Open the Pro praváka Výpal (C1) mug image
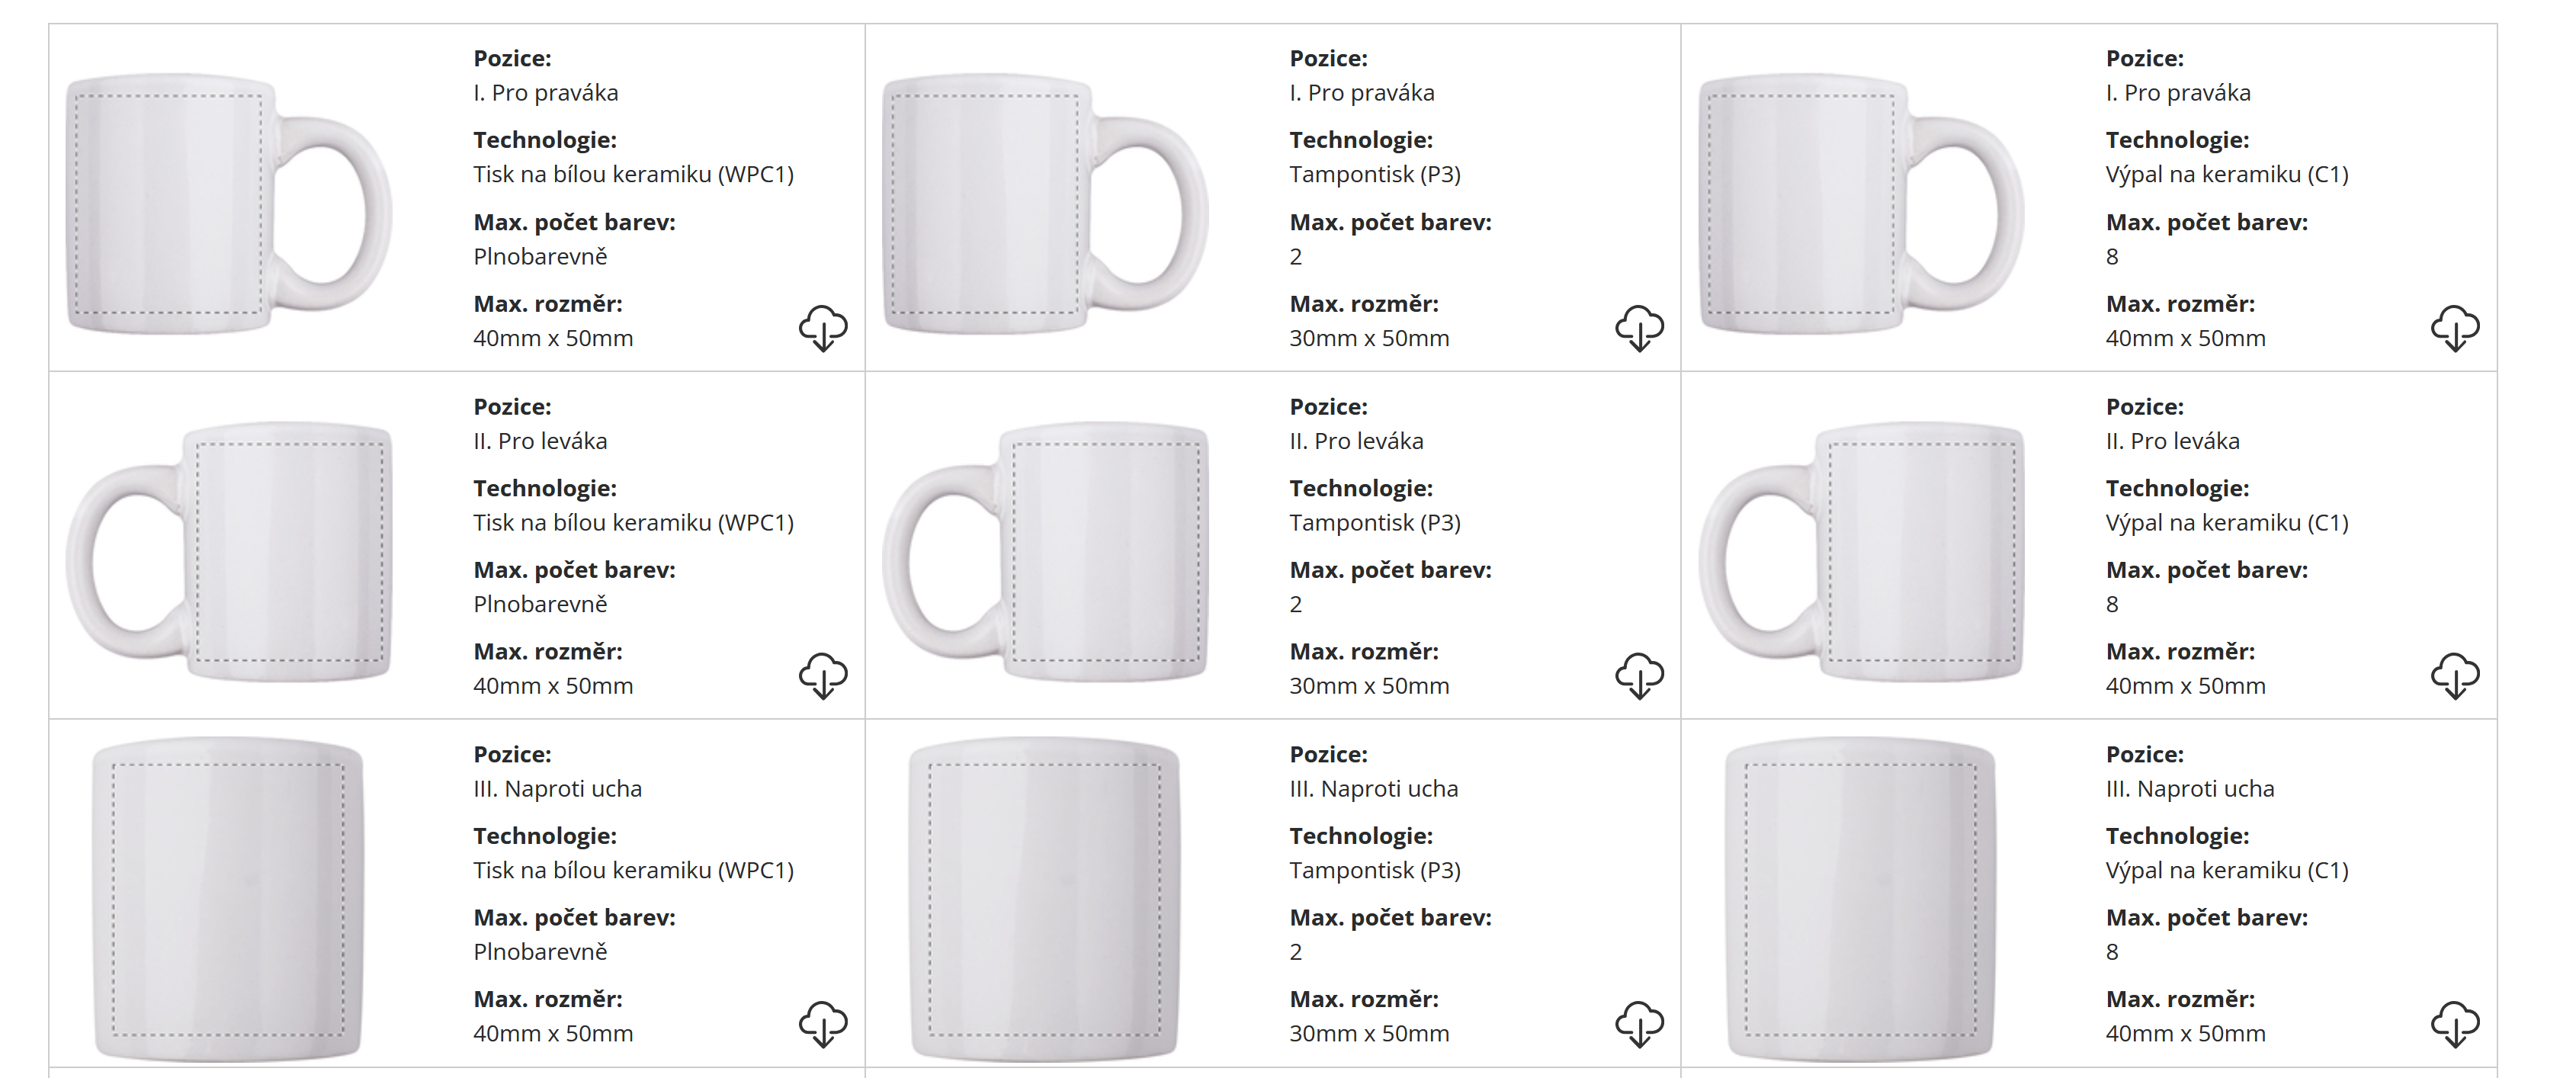This screenshot has height=1078, width=2576. (1860, 204)
